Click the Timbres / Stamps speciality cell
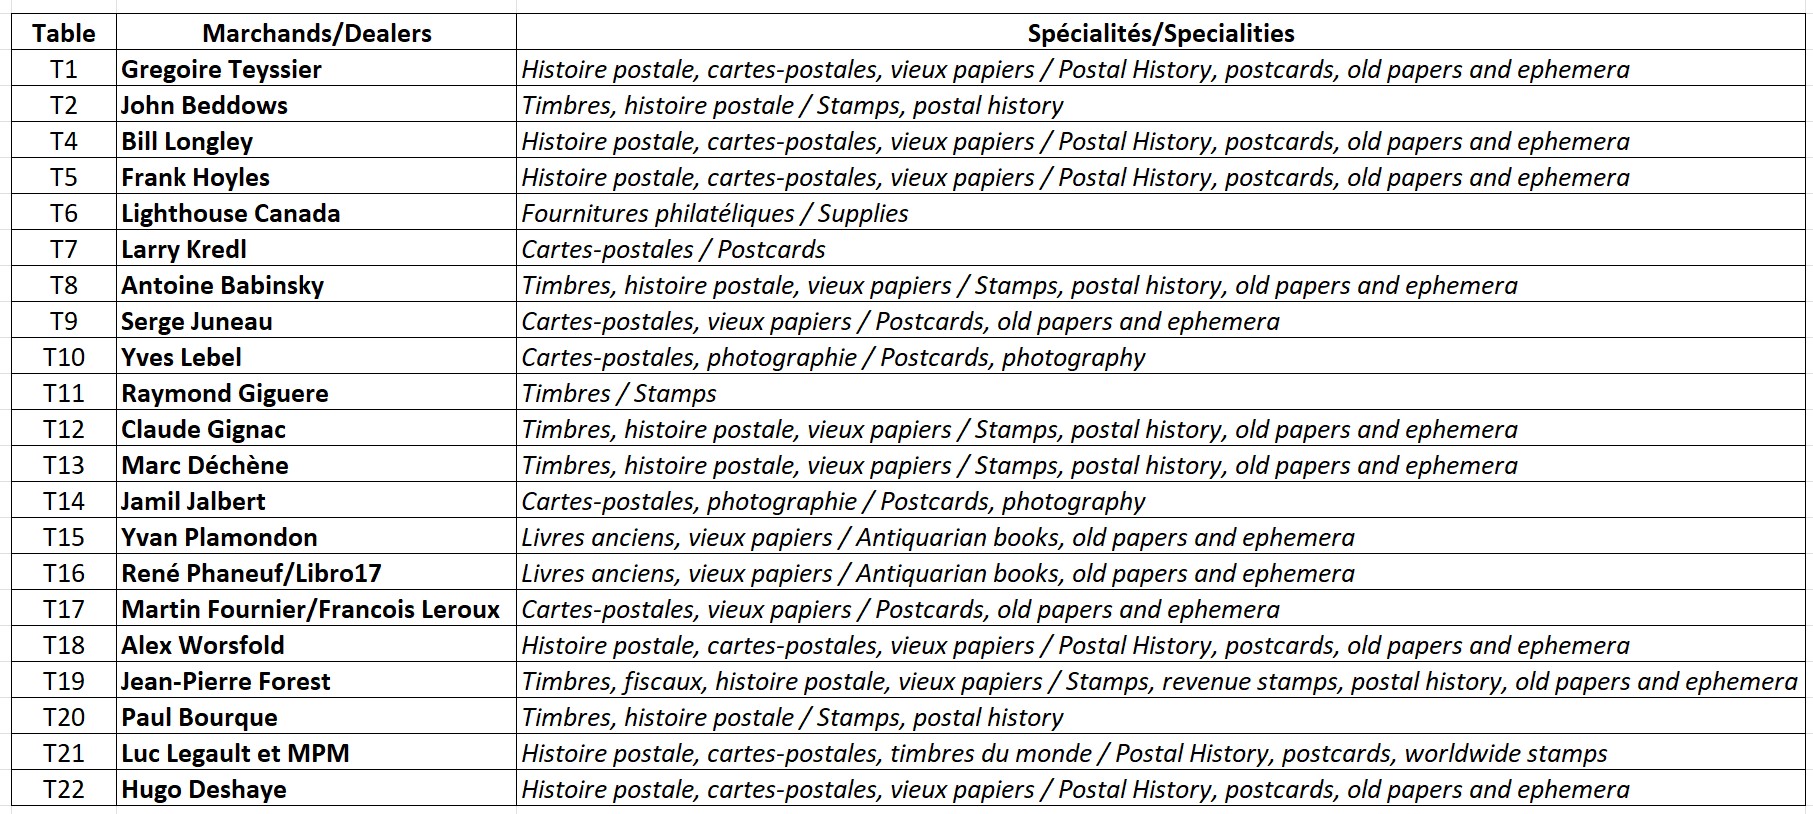Viewport: 1813px width, 814px height. point(1160,393)
